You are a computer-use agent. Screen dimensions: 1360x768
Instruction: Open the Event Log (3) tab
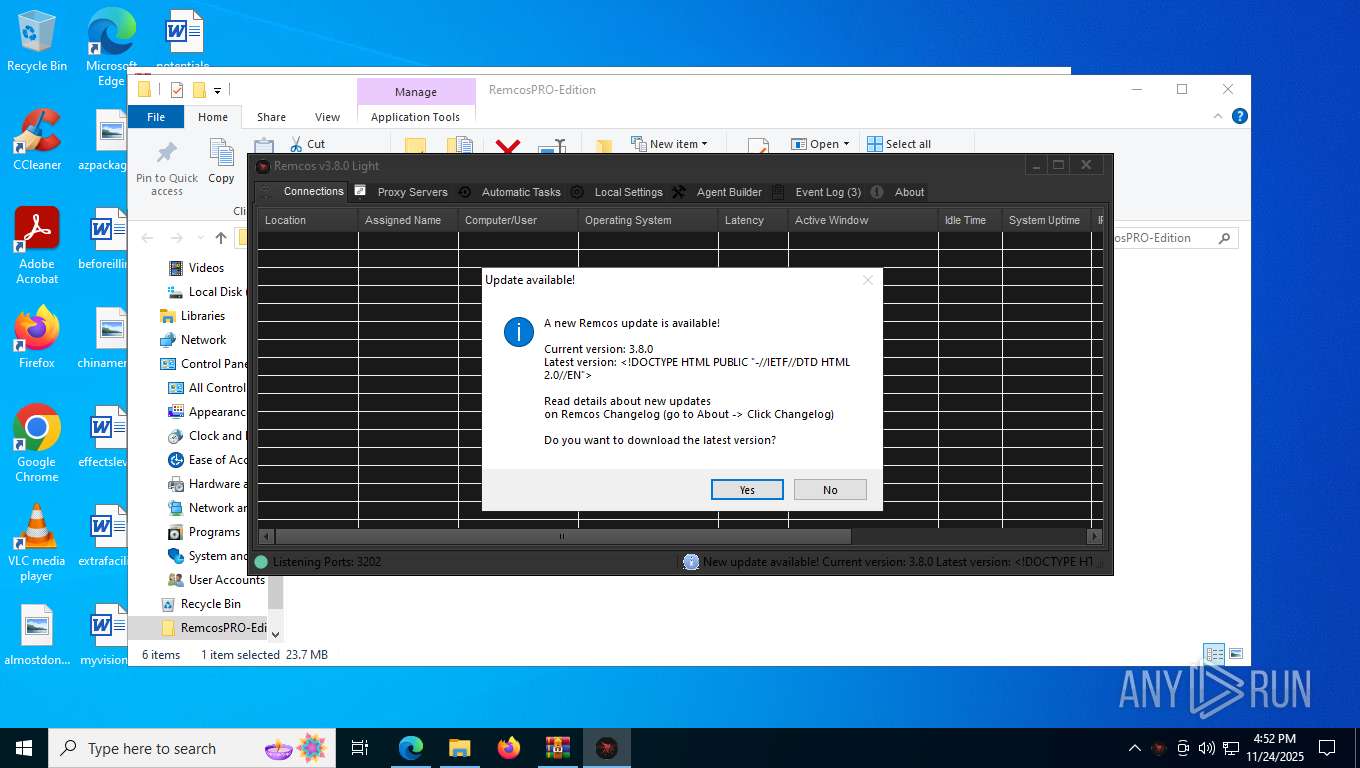[x=828, y=192]
